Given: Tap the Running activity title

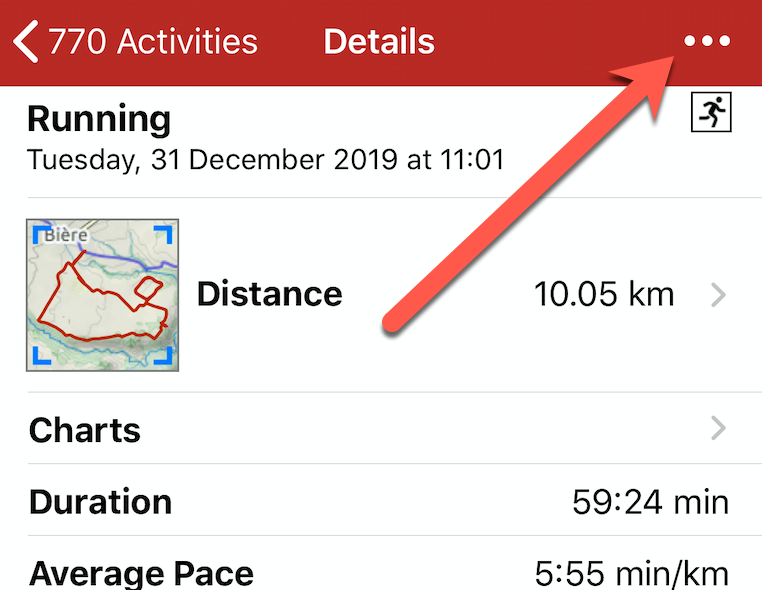Looking at the screenshot, I should pos(99,120).
